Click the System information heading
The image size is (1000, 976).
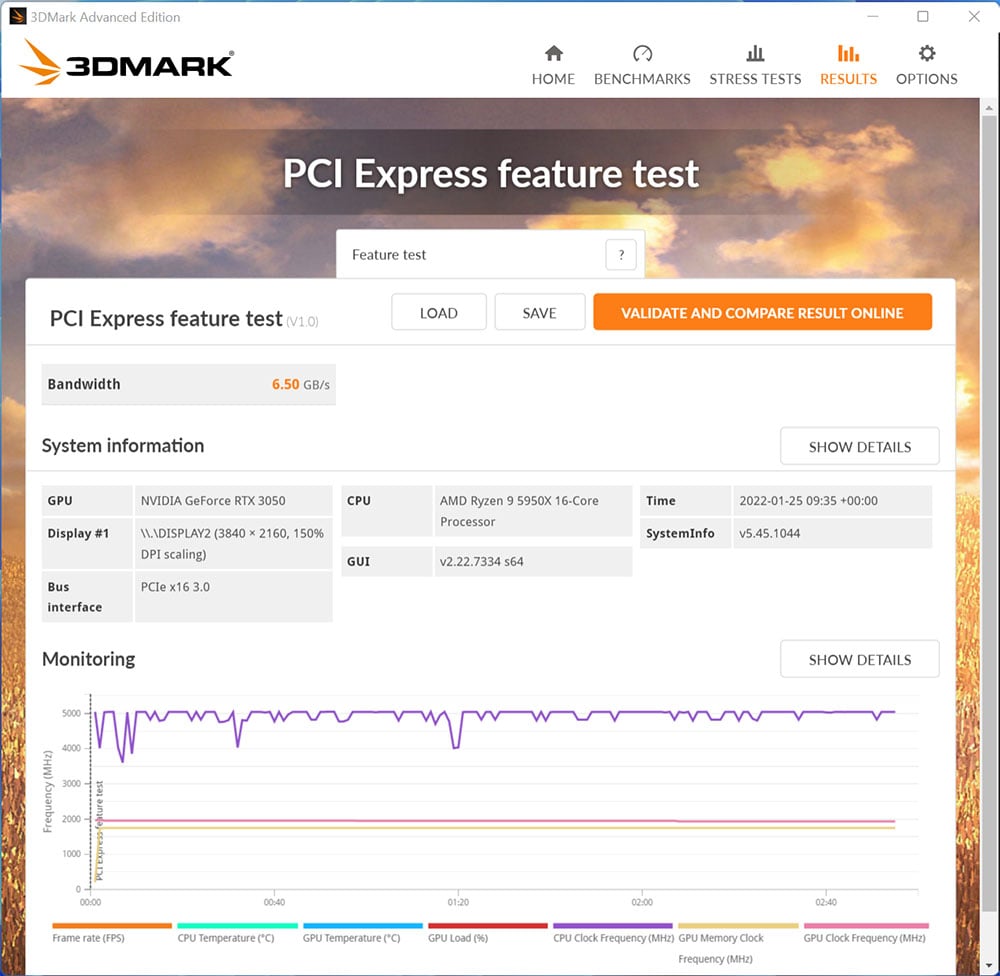pyautogui.click(x=123, y=446)
